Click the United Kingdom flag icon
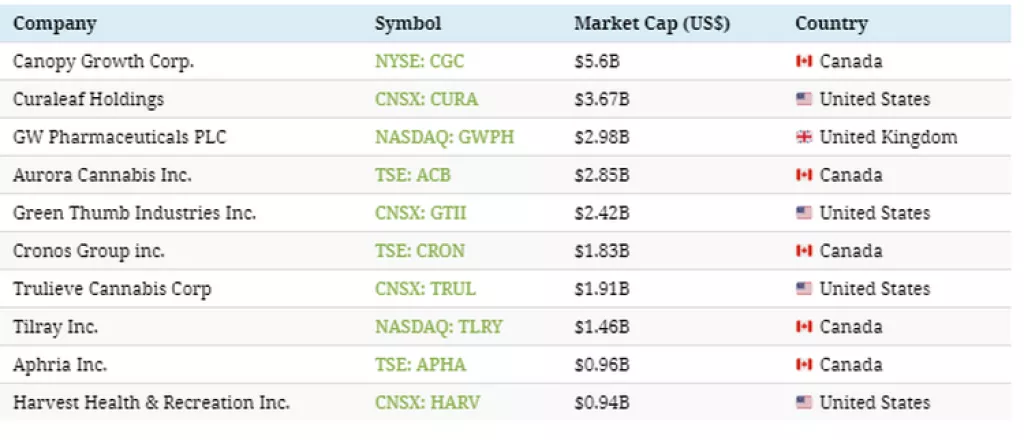Screen dimensions: 1024x440 pyautogui.click(x=802, y=137)
